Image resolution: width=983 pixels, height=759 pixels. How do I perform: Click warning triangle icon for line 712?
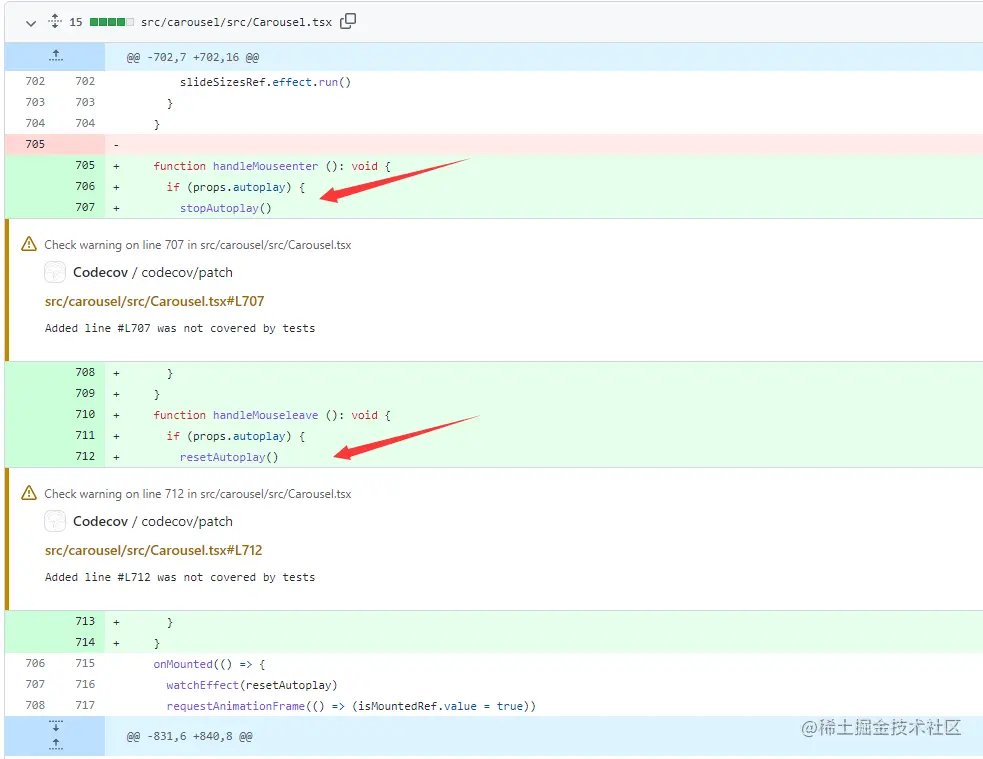[29, 493]
